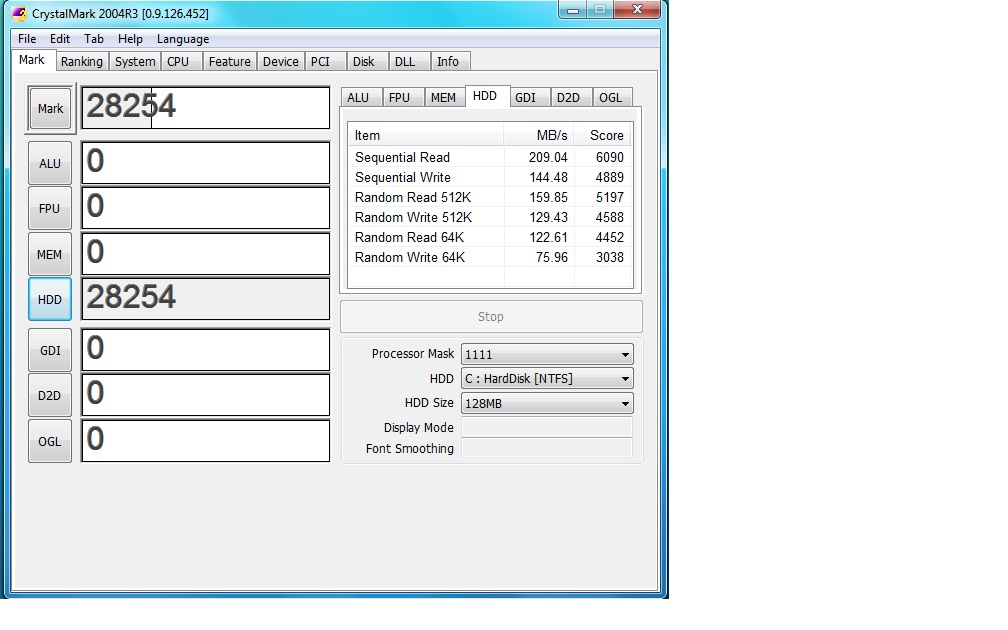This screenshot has height=630, width=1008.
Task: Select the Random Read 512K row
Action: (x=490, y=197)
